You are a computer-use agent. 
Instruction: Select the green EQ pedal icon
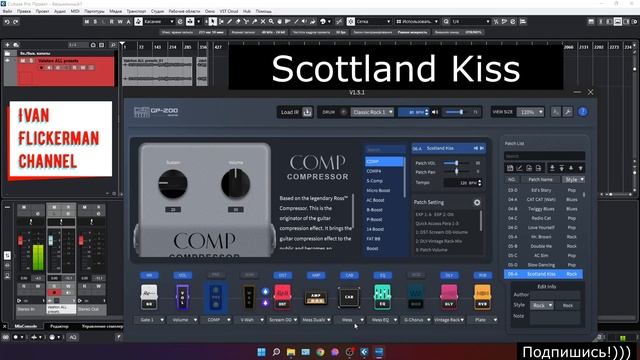tap(382, 297)
